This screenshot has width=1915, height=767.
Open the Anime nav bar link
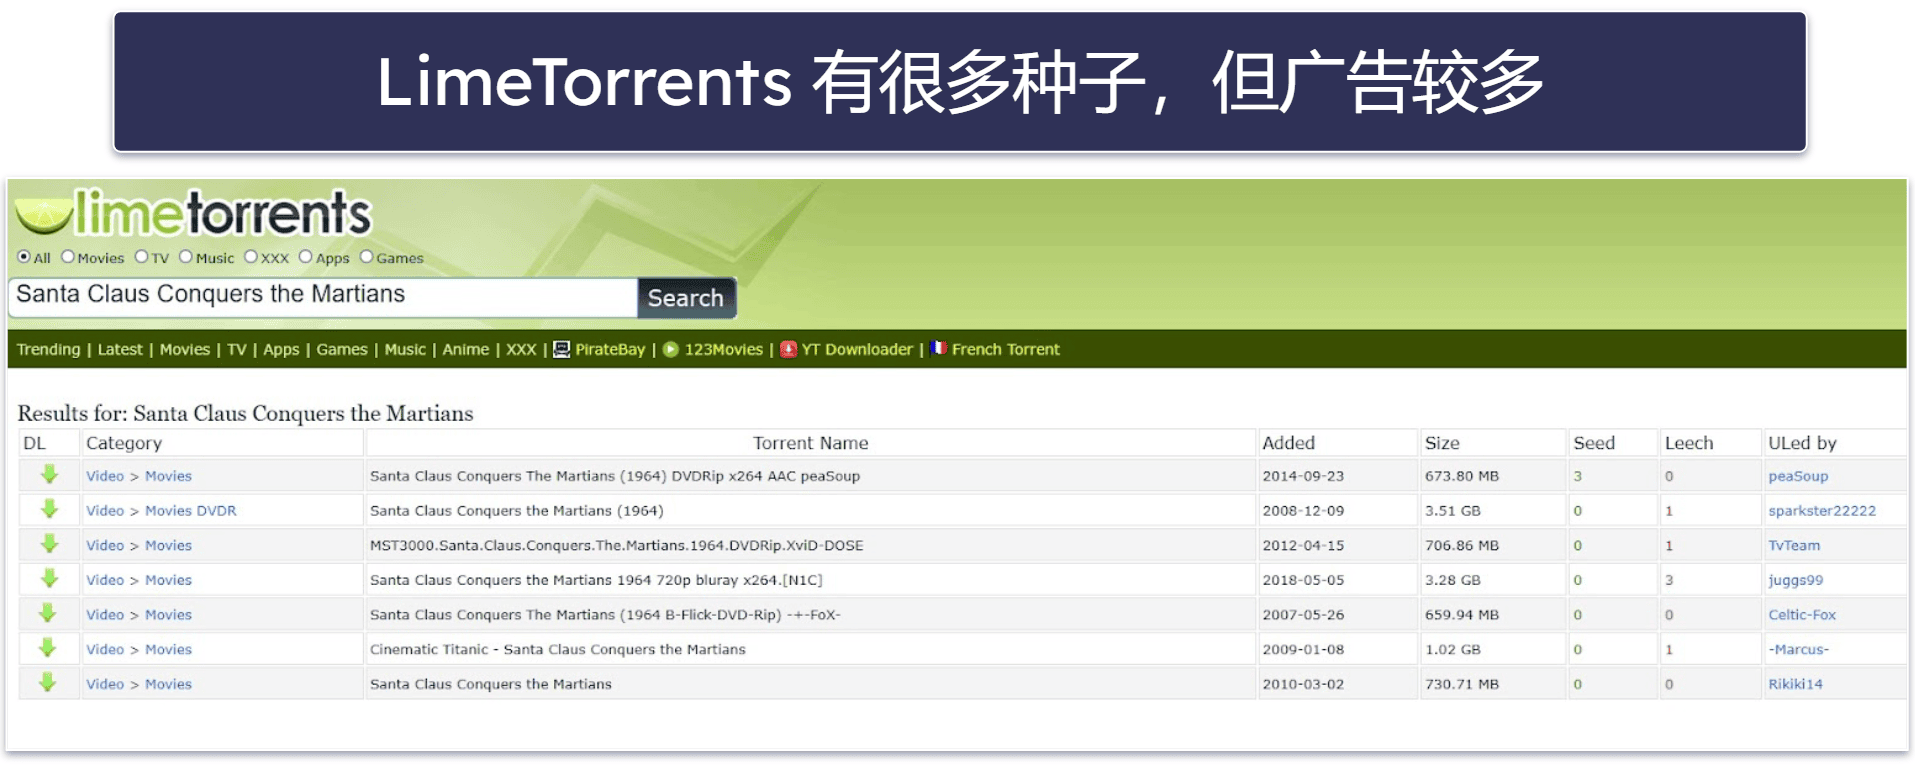point(466,349)
